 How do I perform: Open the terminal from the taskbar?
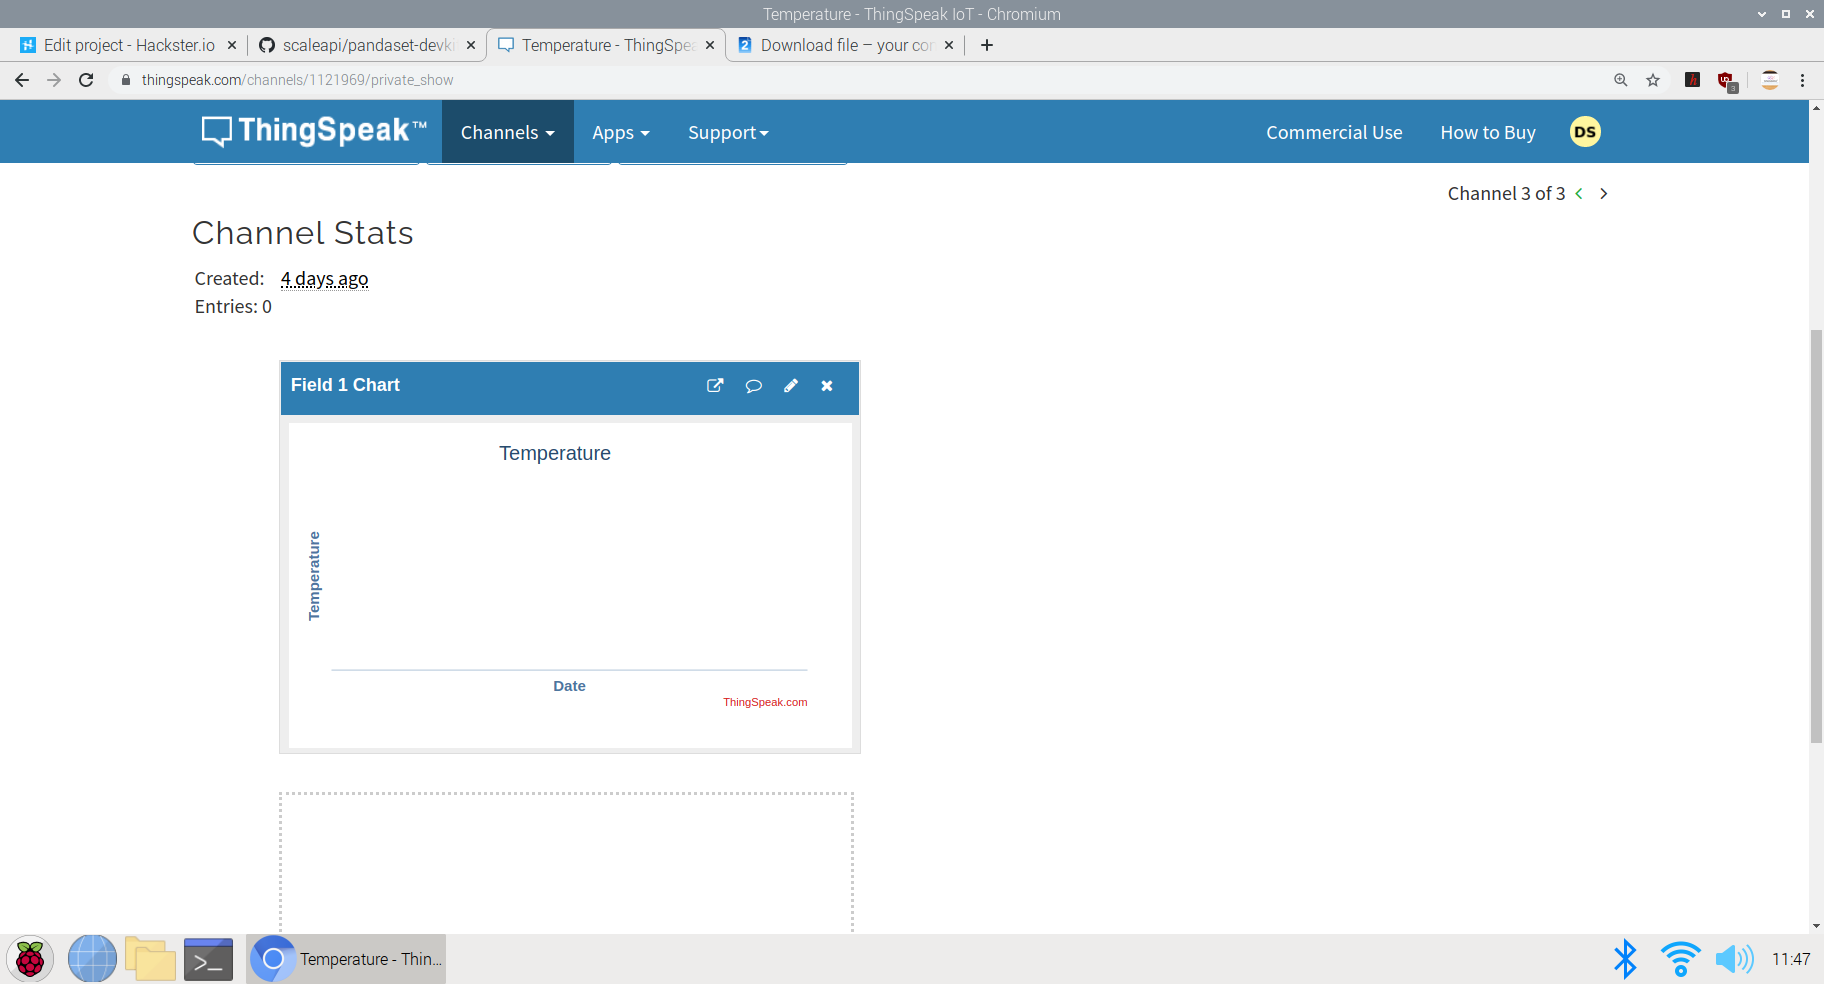click(x=208, y=959)
